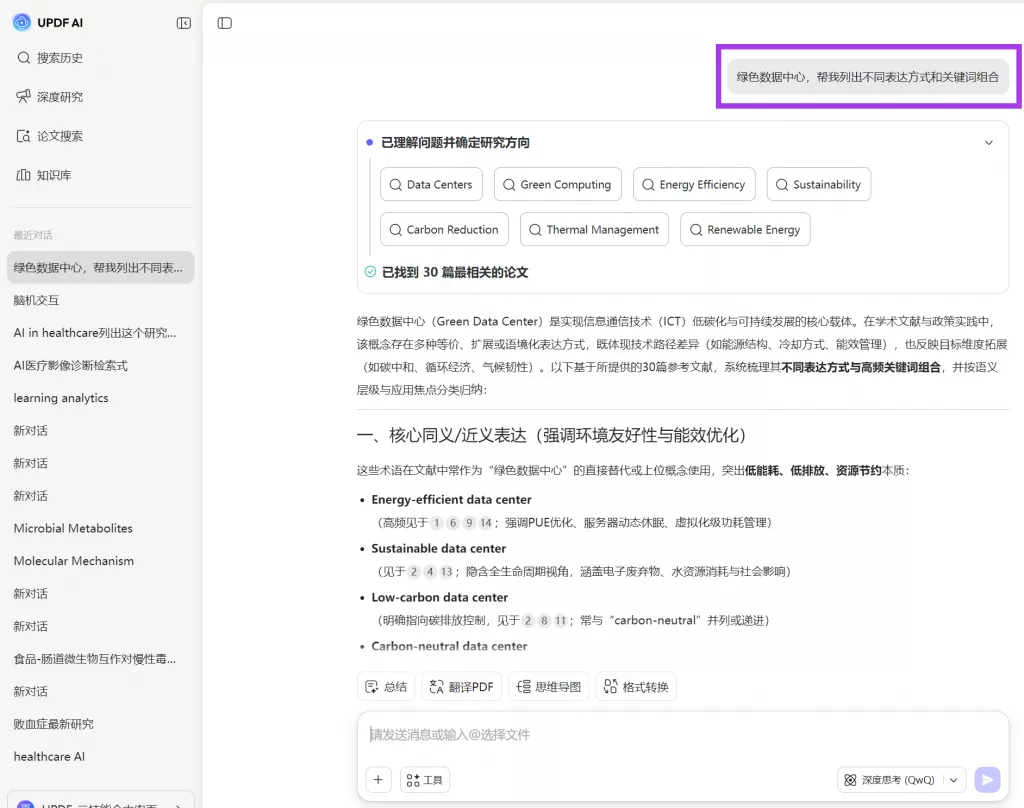Toggle the panel icon above the chat area
The height and width of the screenshot is (808, 1024).
point(224,22)
